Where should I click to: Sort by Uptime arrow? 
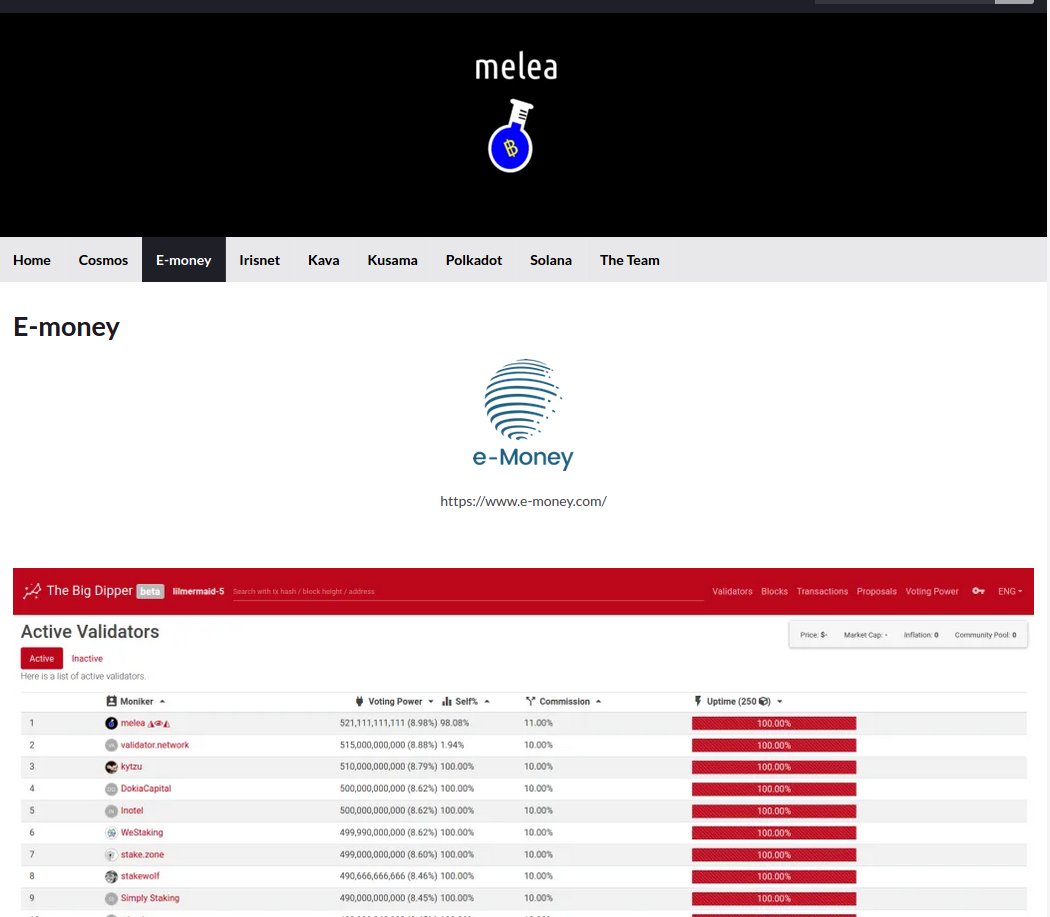[779, 701]
